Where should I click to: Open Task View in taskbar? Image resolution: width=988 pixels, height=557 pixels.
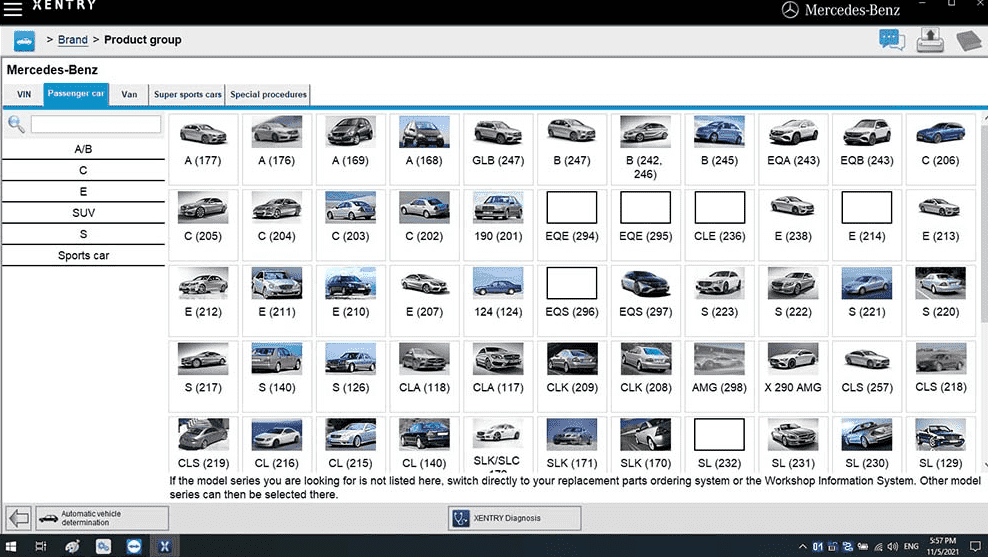[x=40, y=546]
